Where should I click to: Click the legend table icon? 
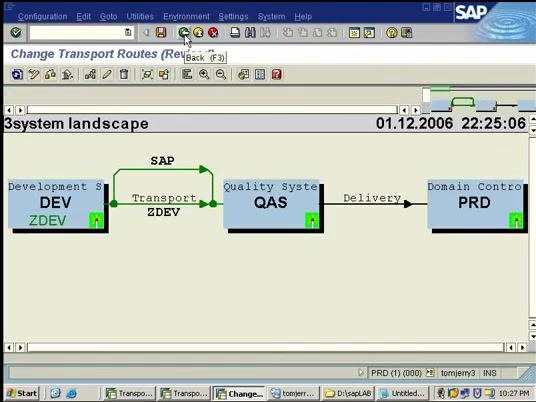tap(260, 74)
